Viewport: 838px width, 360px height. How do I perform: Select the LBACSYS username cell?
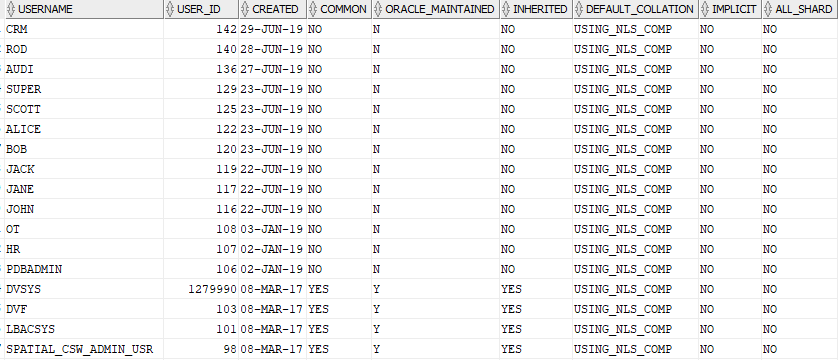tap(84, 329)
